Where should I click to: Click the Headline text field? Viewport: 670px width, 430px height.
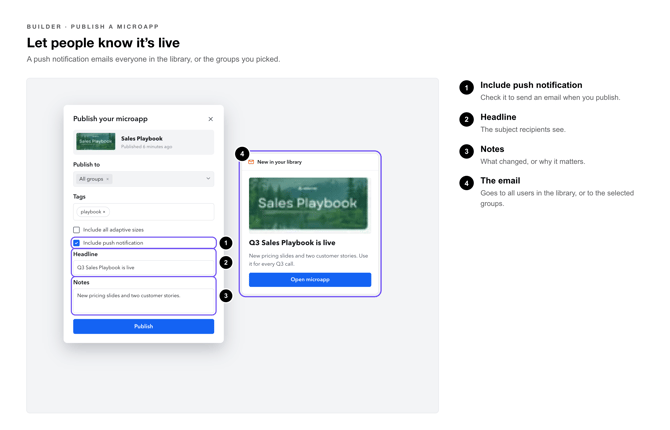click(x=144, y=268)
